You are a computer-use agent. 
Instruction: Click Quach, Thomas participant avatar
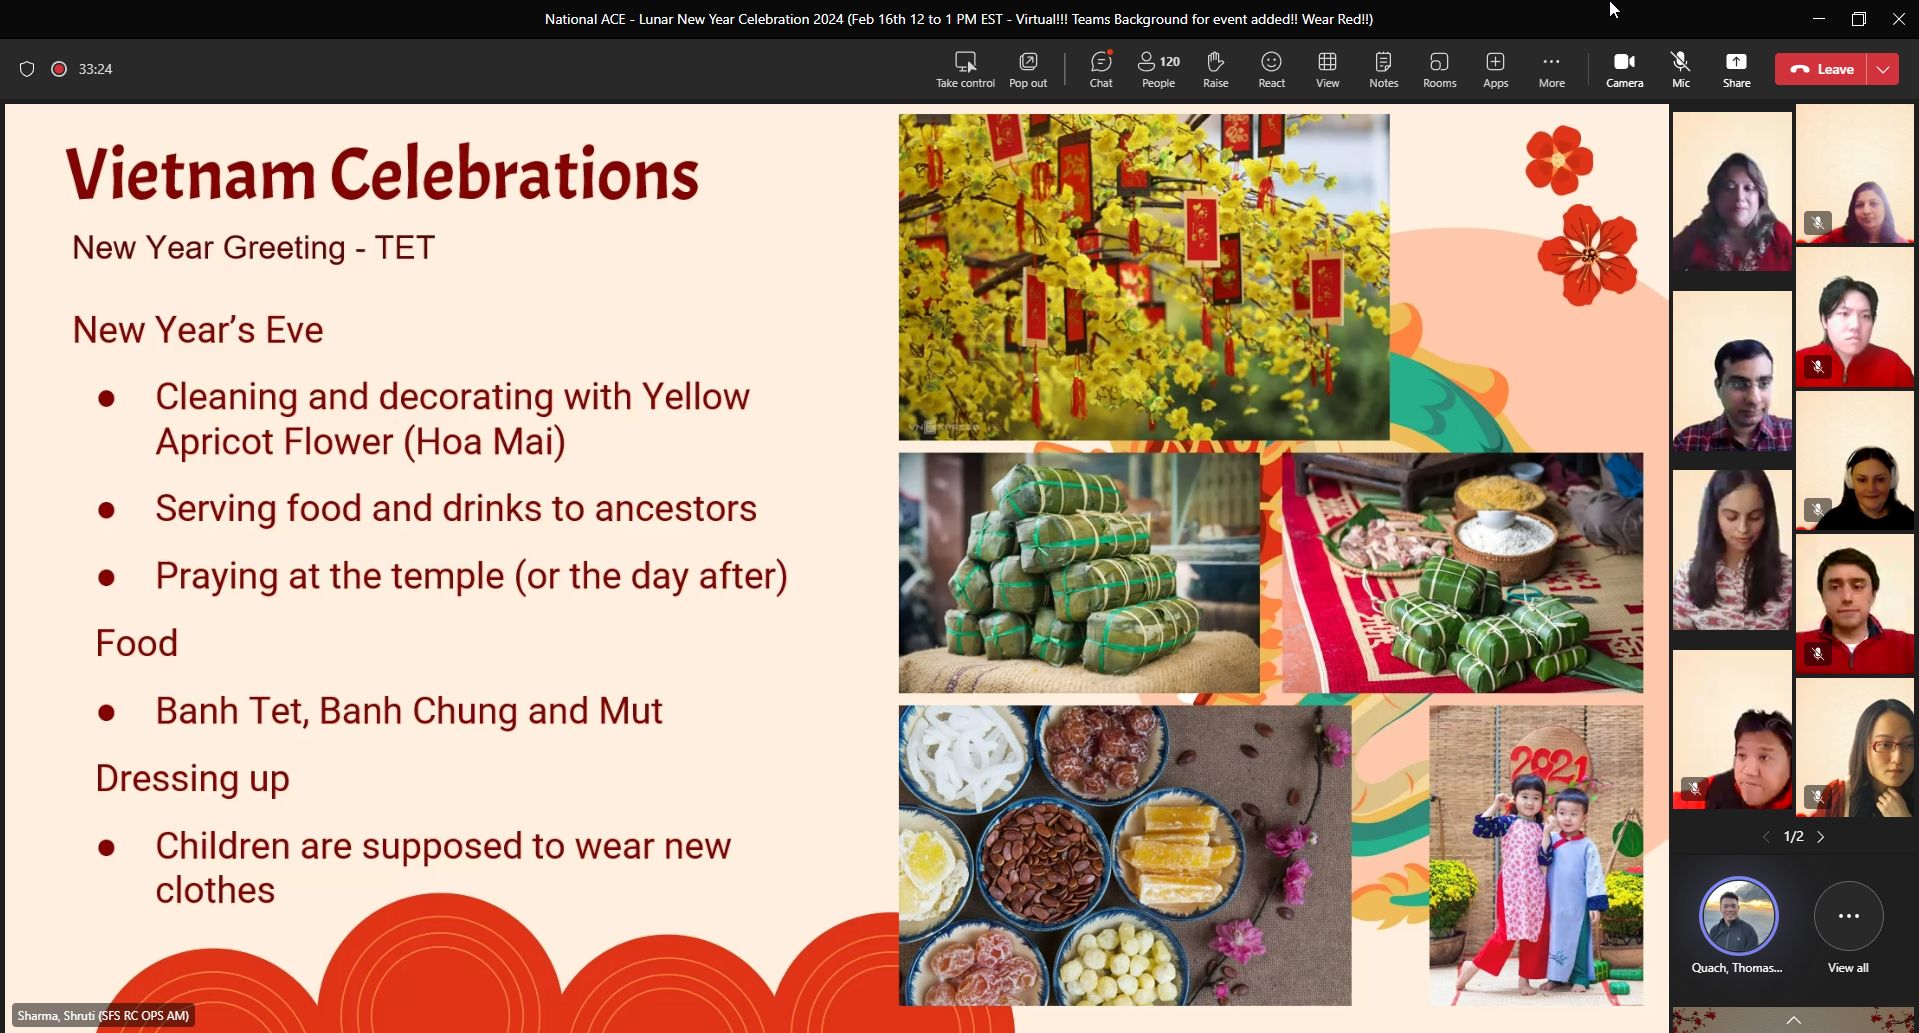[1738, 916]
